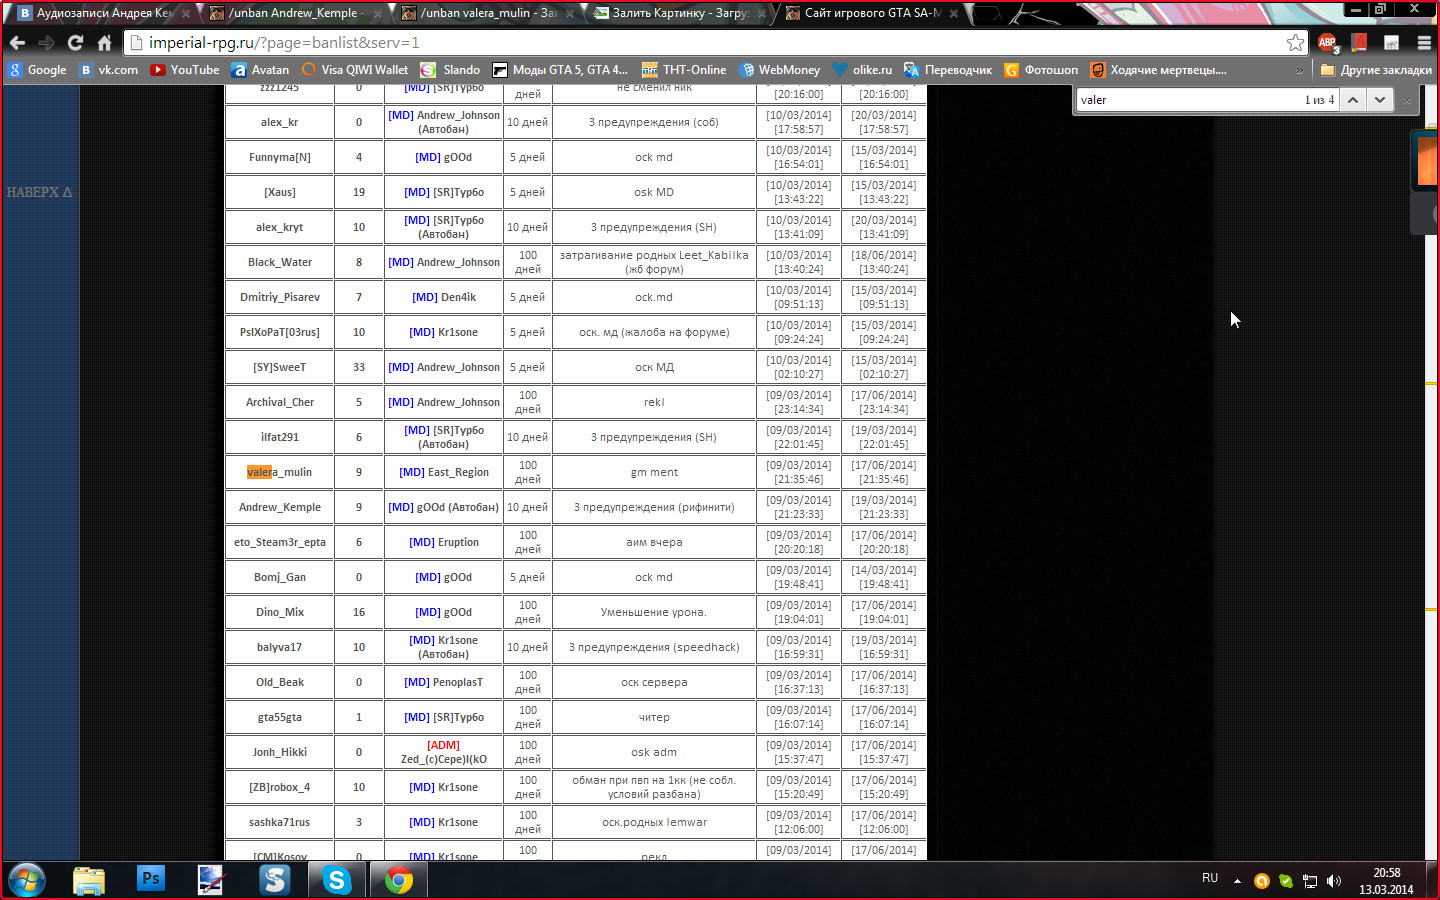Open the Windows Start button
1440x900 pixels.
click(x=27, y=880)
